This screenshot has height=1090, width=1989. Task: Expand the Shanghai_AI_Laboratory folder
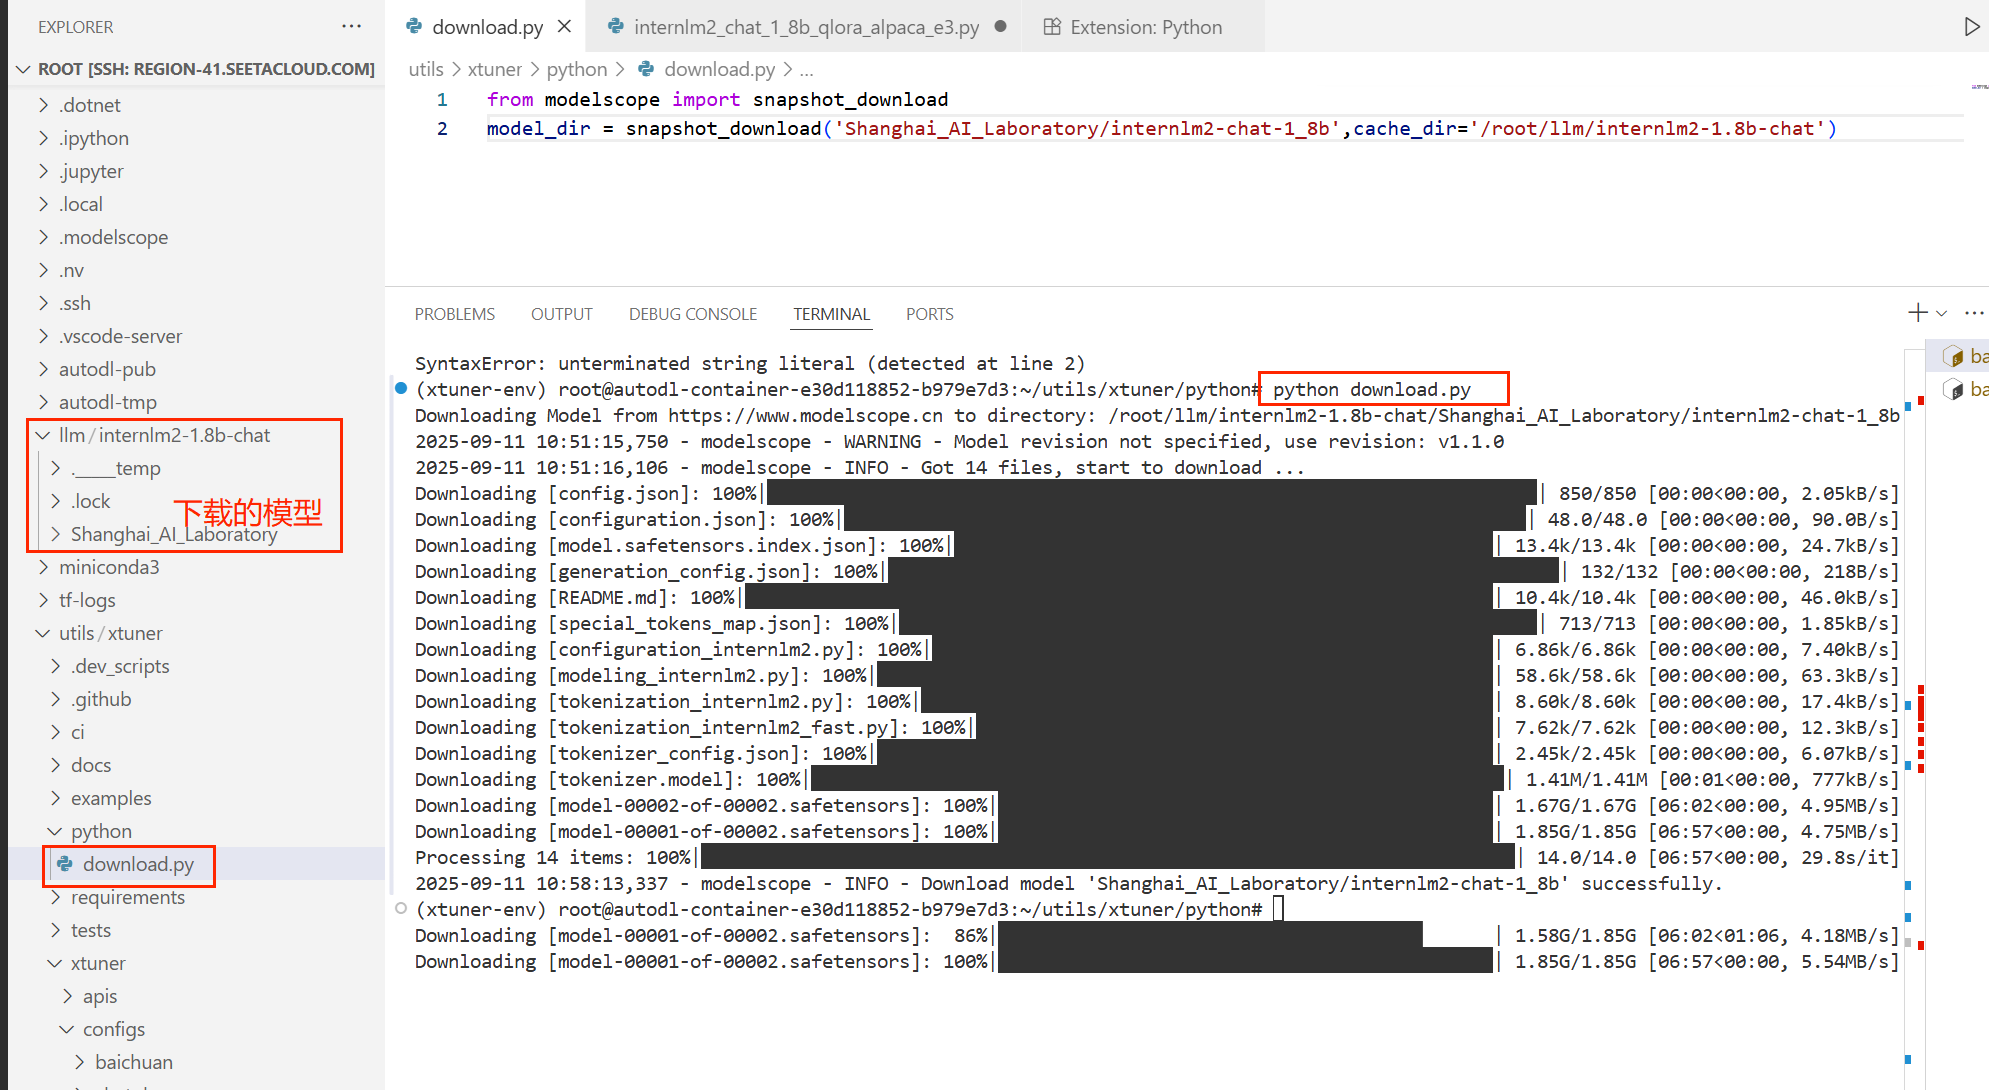tap(196, 534)
